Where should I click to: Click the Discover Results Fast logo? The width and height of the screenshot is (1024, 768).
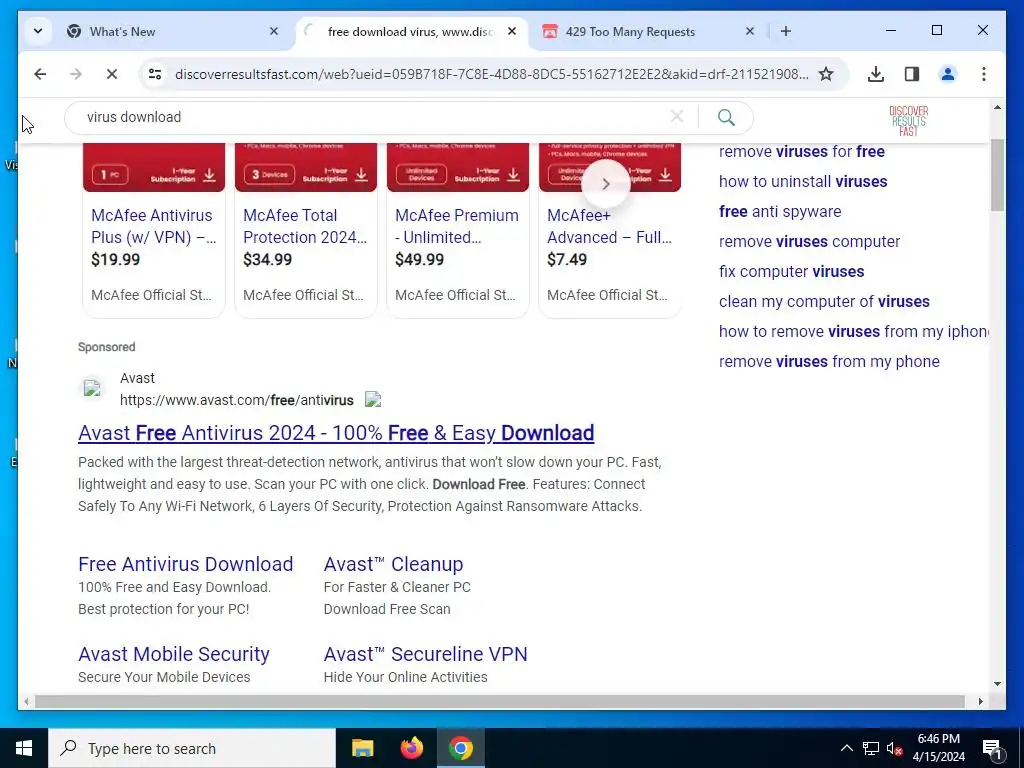908,121
